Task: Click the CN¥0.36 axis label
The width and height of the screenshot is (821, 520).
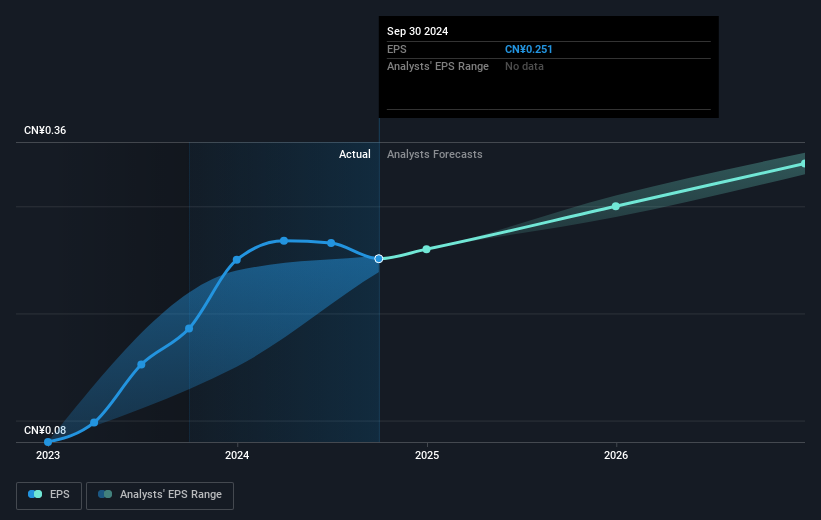Action: [x=45, y=130]
